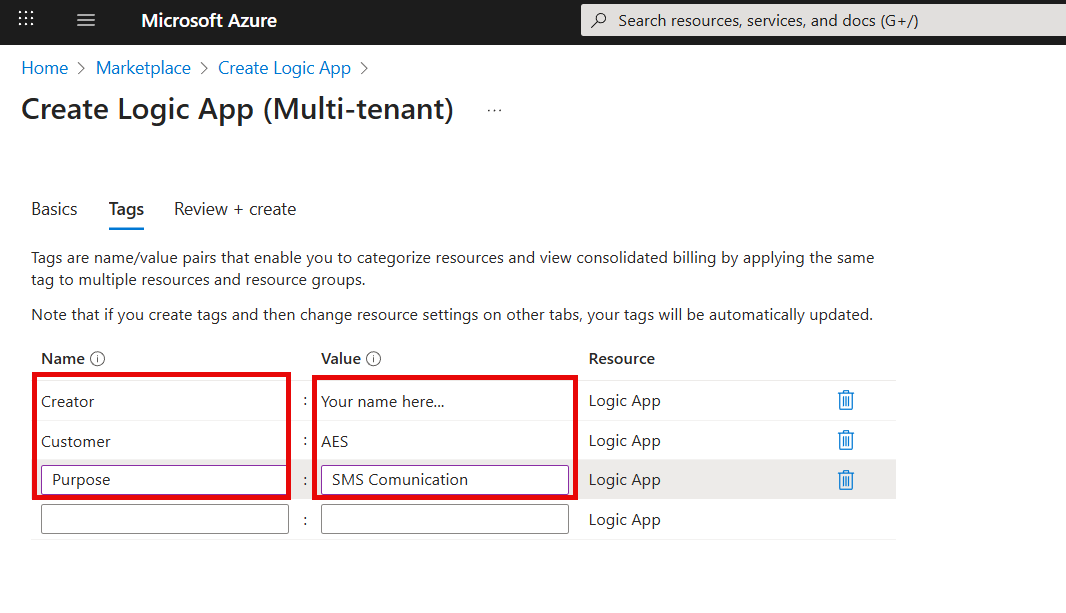Show info tooltip beside Value header
1066x613 pixels.
tap(374, 359)
